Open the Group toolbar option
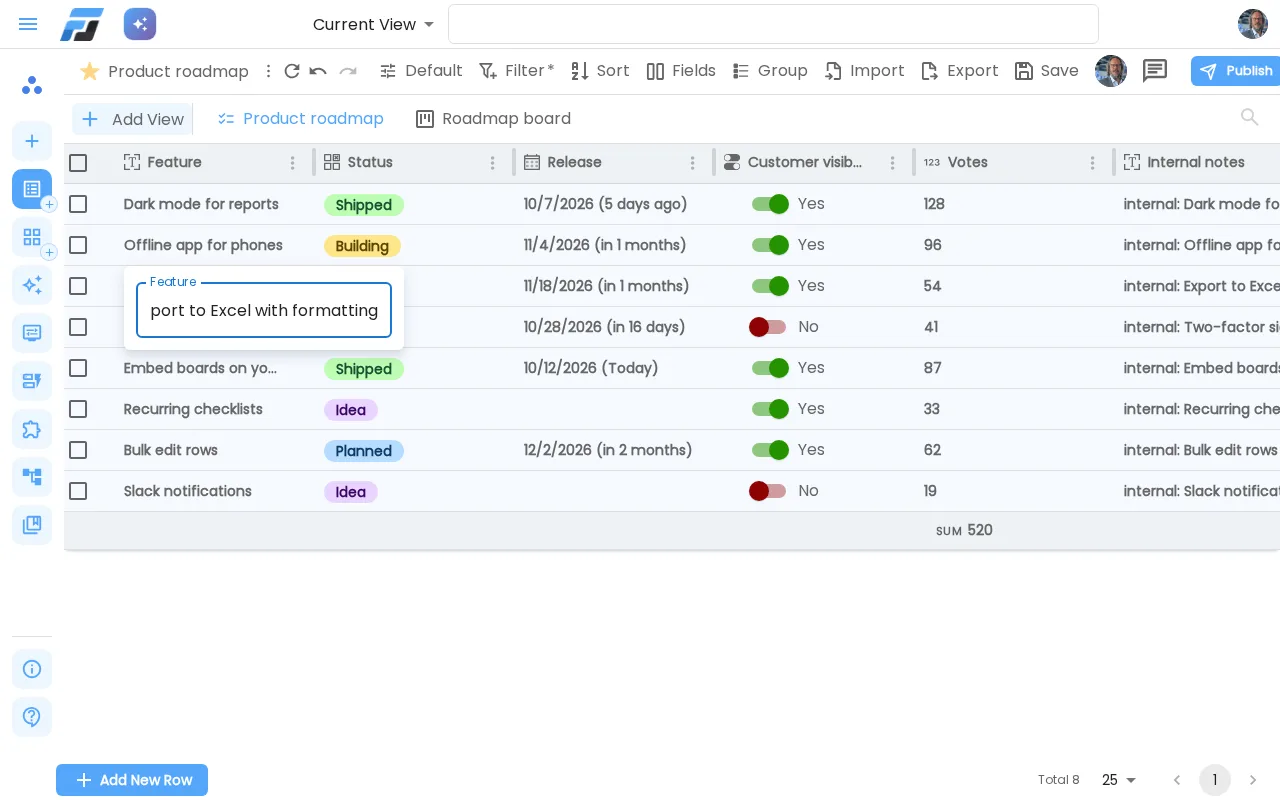 tap(770, 71)
